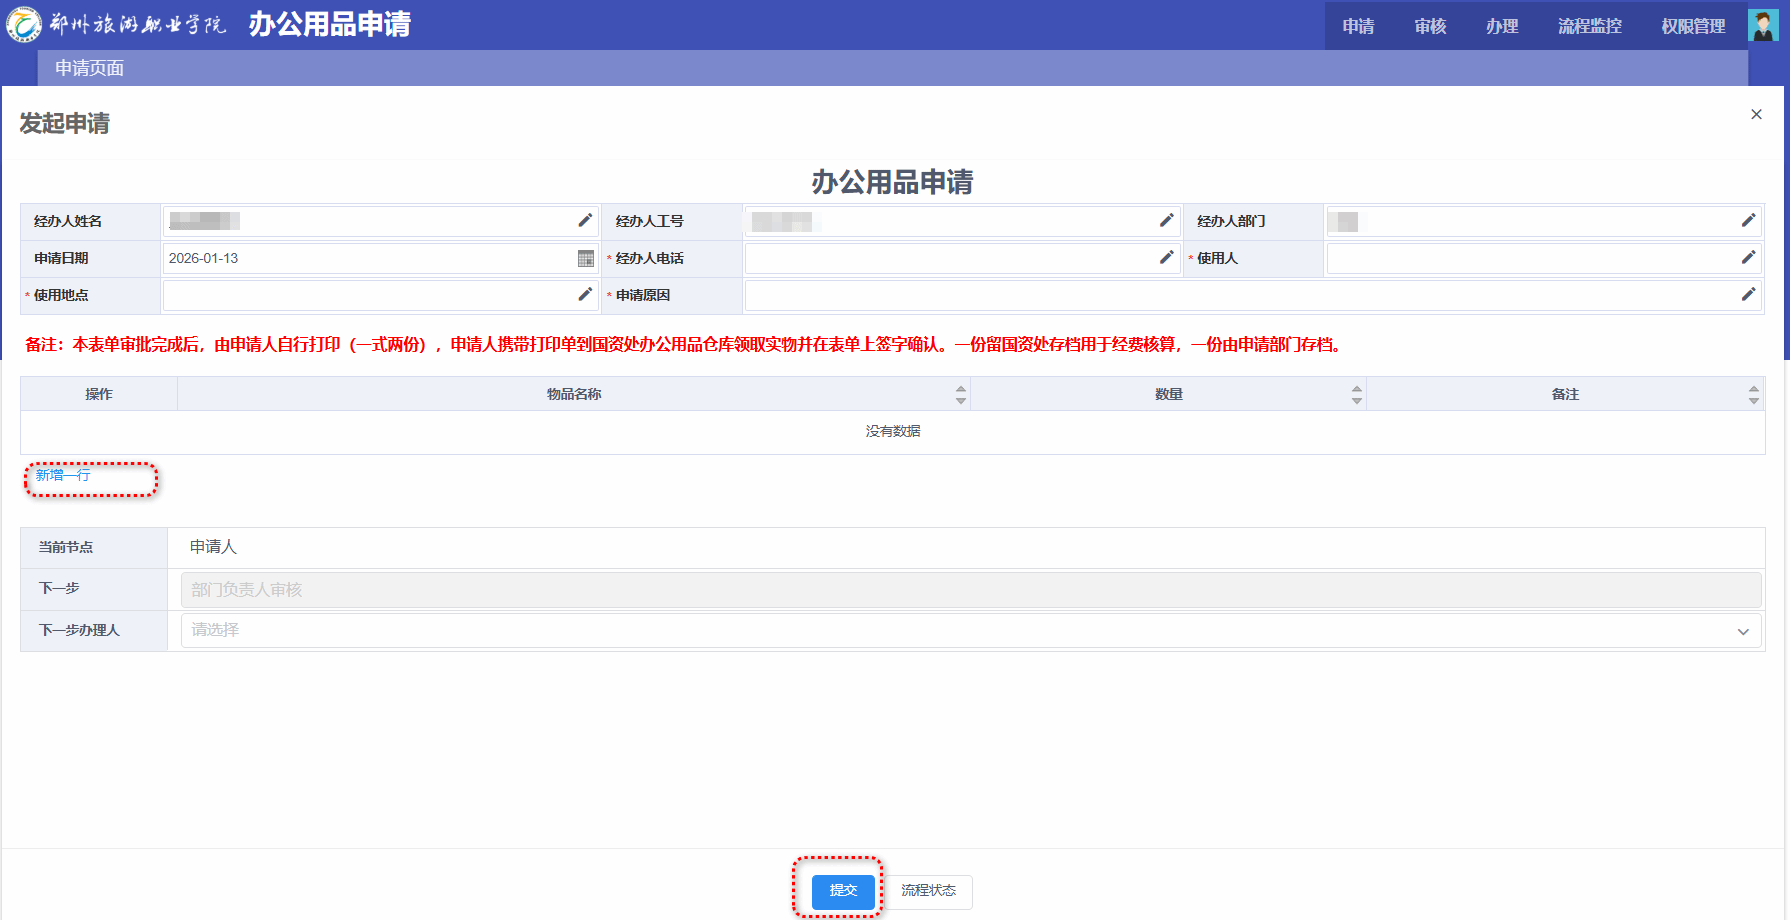Click the edit pencil in 申请原因 field
1790x920 pixels.
[x=1748, y=295]
